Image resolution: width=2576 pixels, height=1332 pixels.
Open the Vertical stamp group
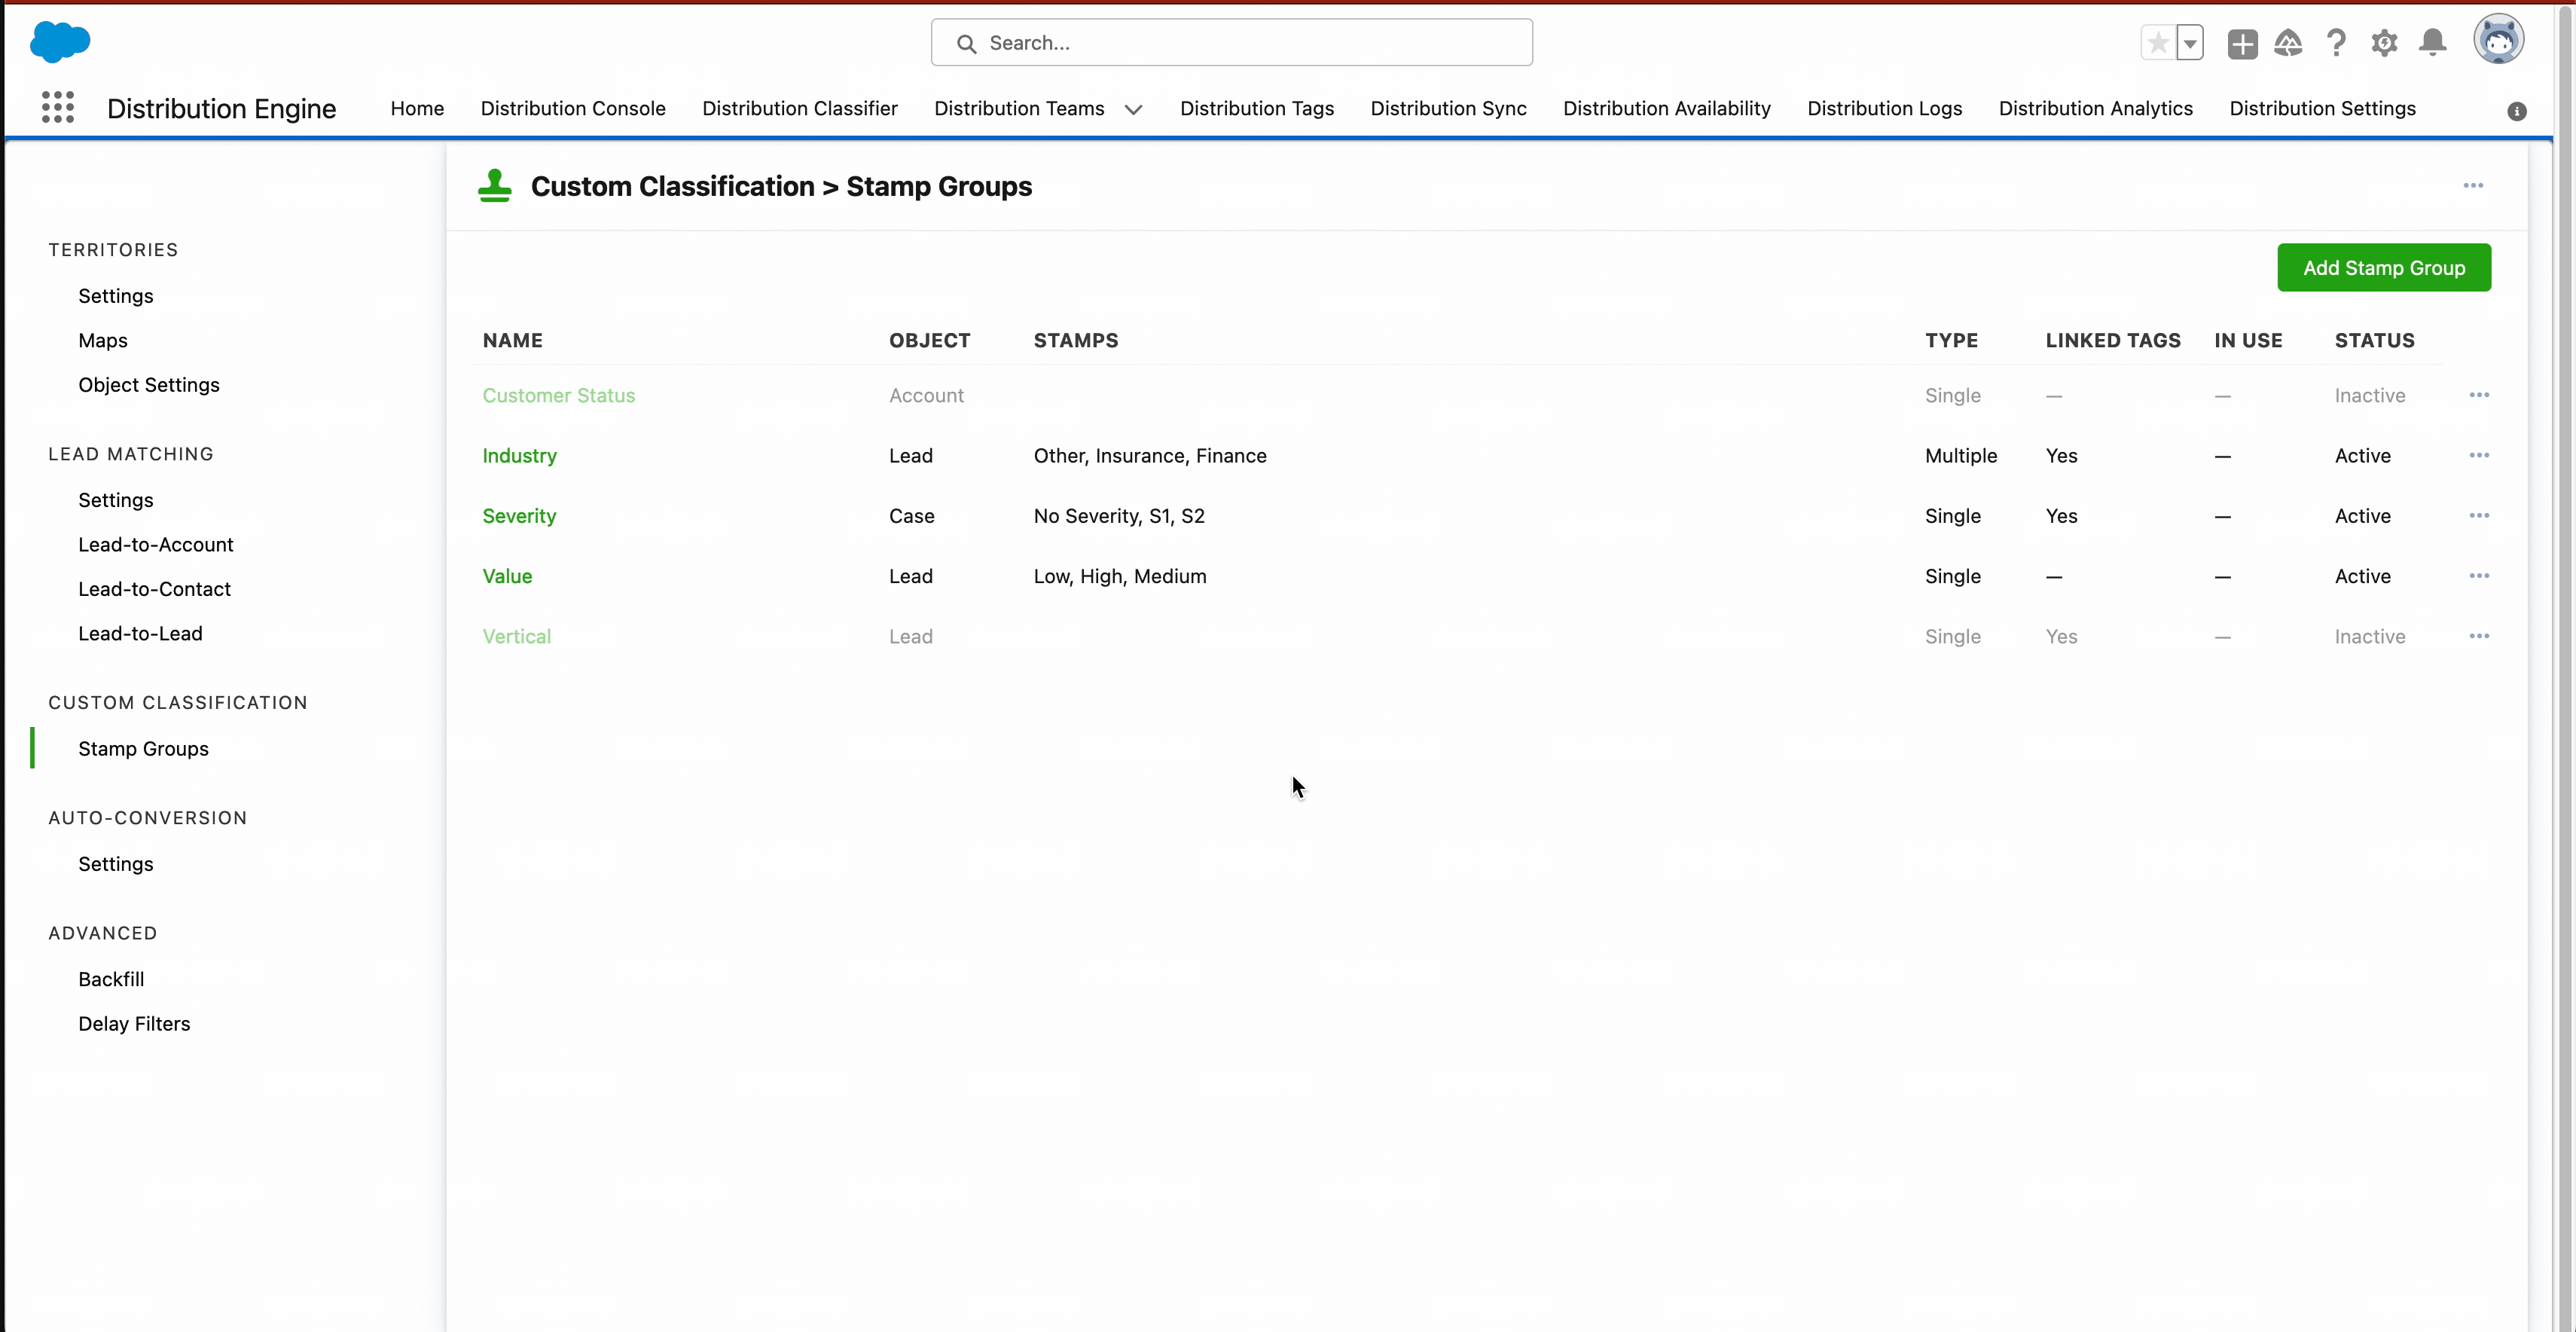(516, 636)
